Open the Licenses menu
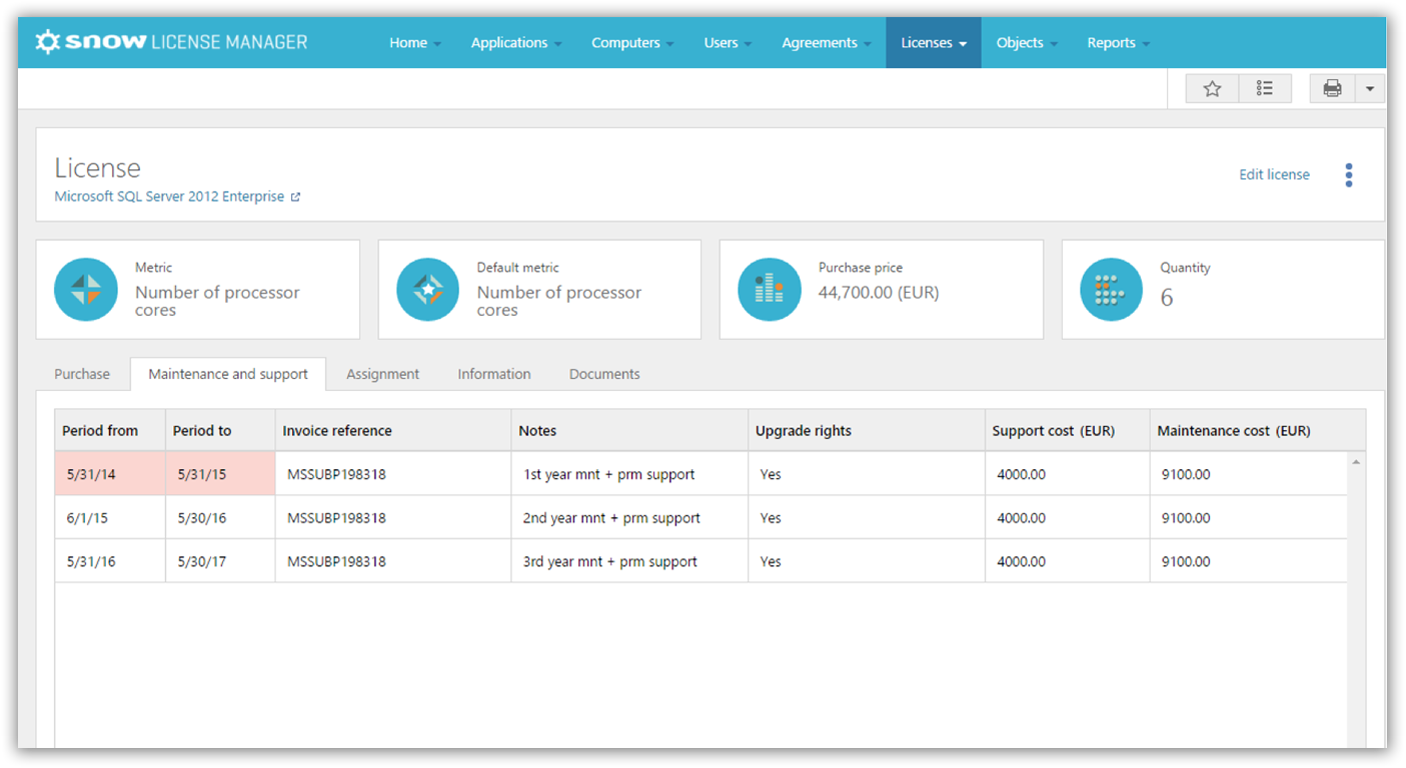Image resolution: width=1406 pixels, height=768 pixels. (x=934, y=43)
